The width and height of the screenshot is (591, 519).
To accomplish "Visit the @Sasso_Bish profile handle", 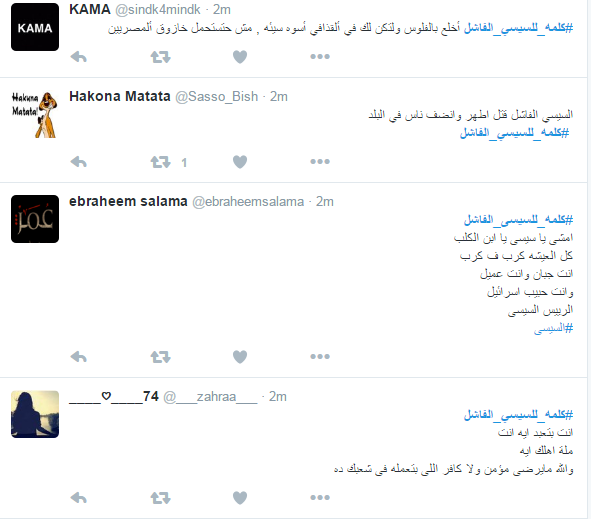I will pos(217,96).
